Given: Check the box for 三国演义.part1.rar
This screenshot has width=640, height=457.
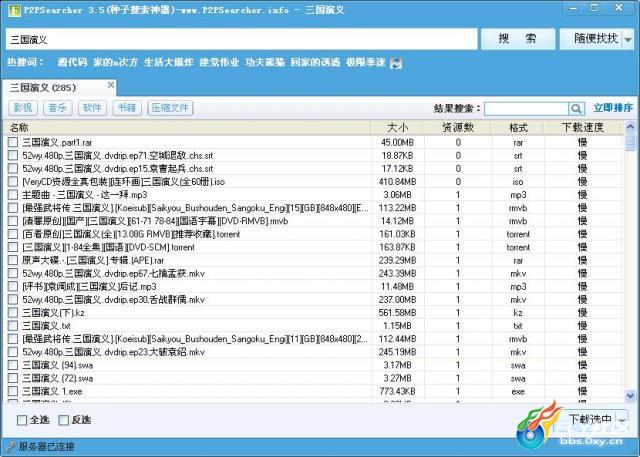Looking at the screenshot, I should [13, 142].
